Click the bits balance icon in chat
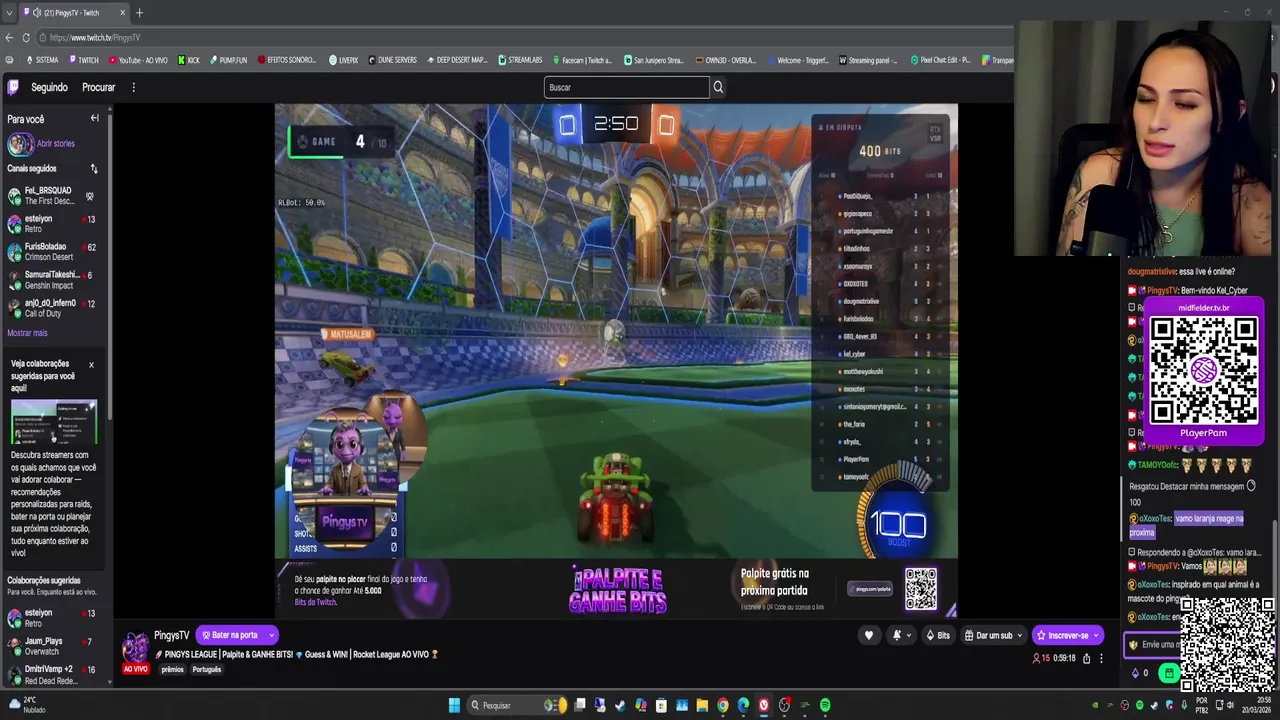Image resolution: width=1280 pixels, height=720 pixels. coord(1140,673)
